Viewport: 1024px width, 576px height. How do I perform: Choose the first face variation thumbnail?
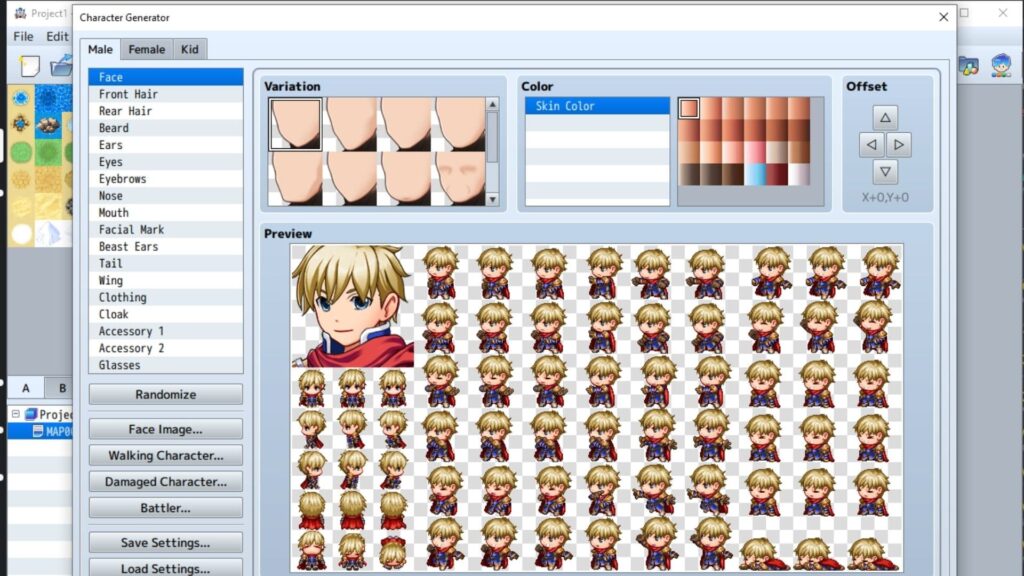coord(295,124)
